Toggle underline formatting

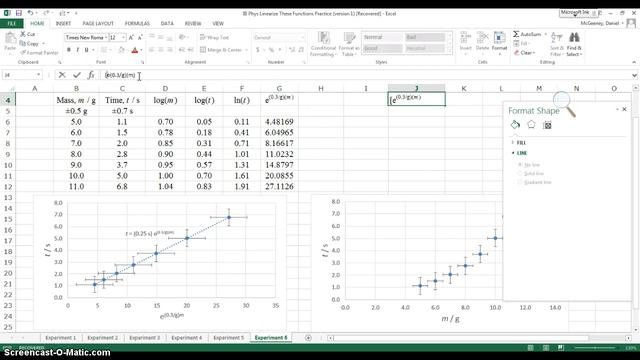(x=87, y=50)
